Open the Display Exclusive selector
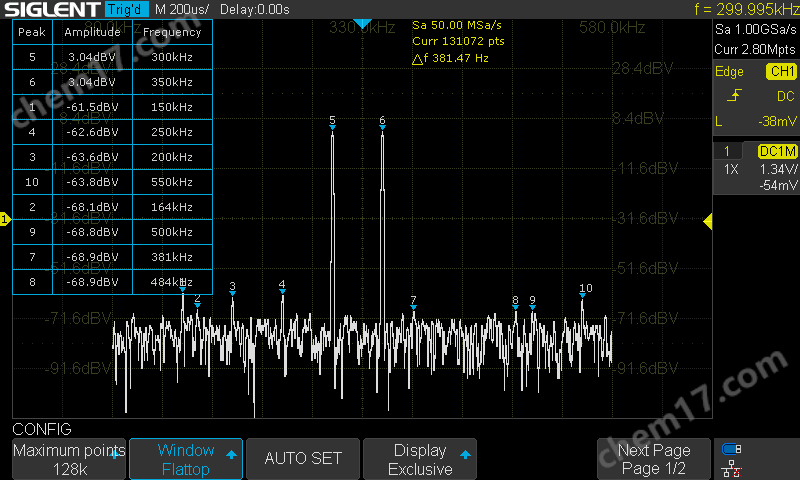The width and height of the screenshot is (800, 480). [x=420, y=459]
